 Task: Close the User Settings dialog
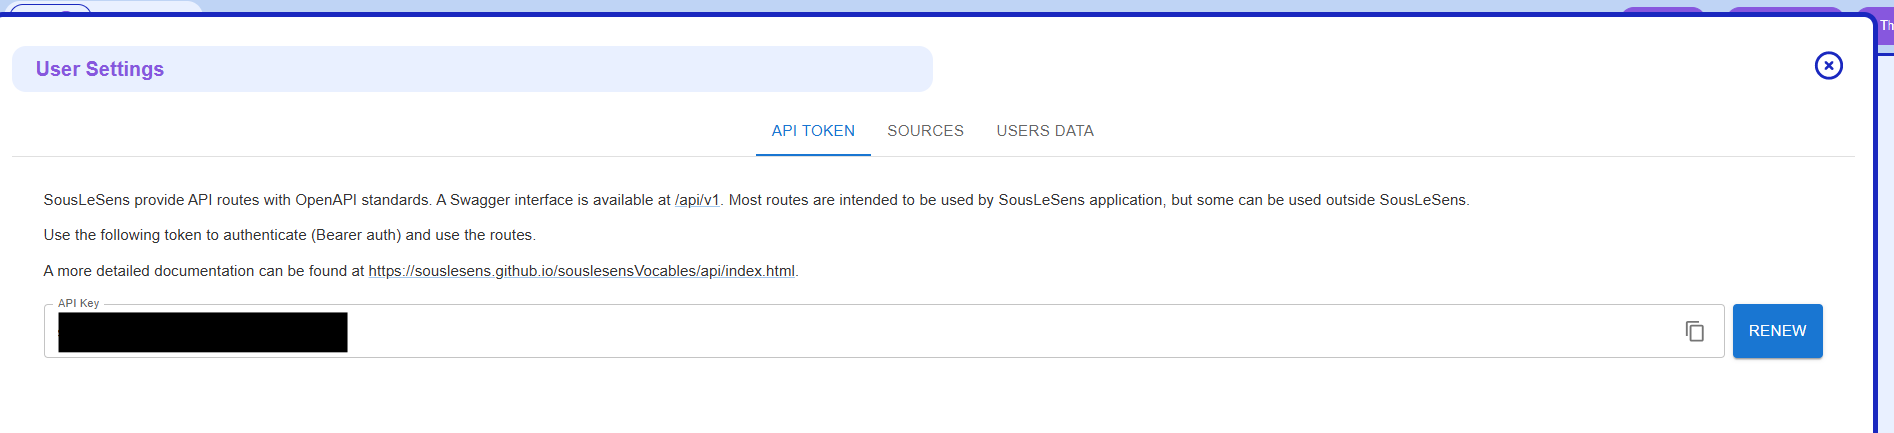(x=1828, y=66)
